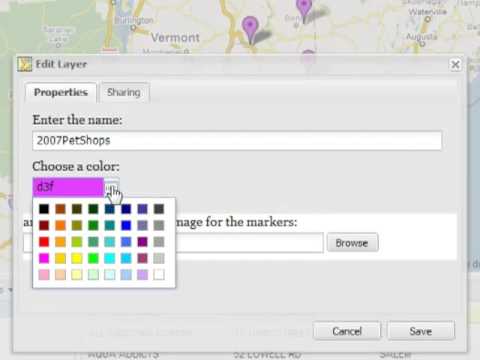Choose the brown color swatch
Viewport: 480px width, 360px height.
tap(60, 209)
